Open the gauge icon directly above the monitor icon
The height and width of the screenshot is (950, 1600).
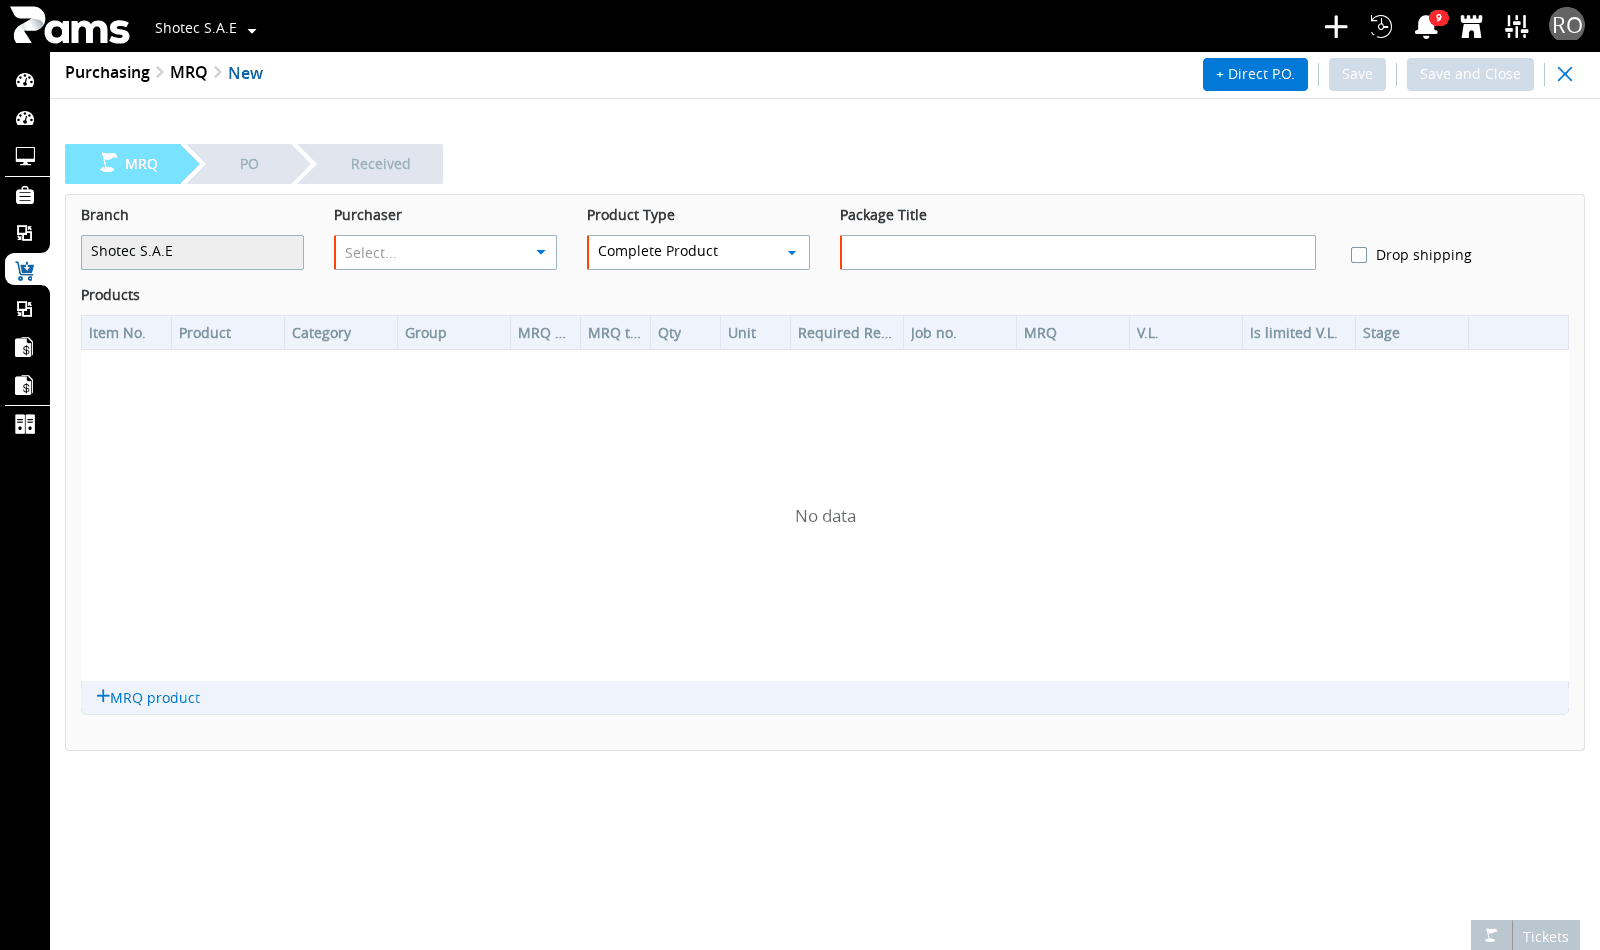point(25,118)
